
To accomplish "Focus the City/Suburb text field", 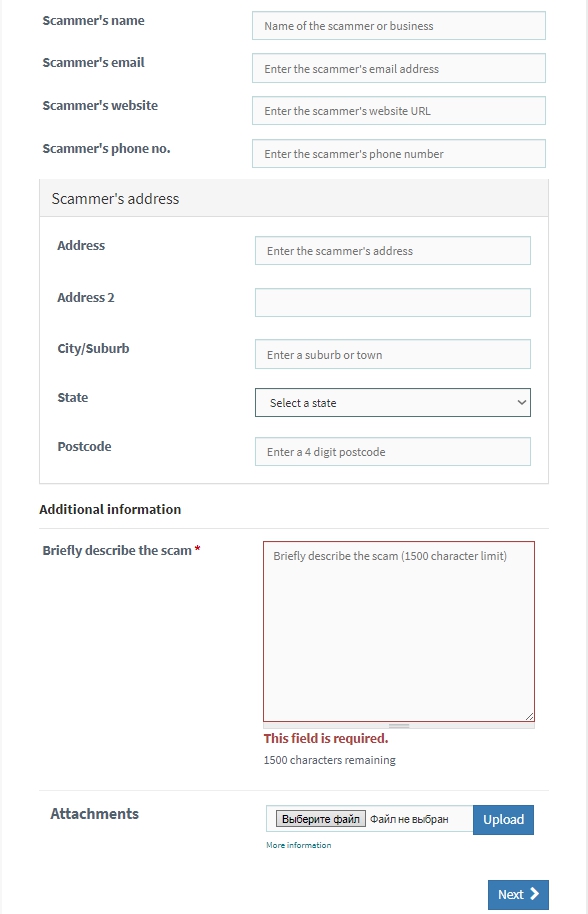I will 393,354.
